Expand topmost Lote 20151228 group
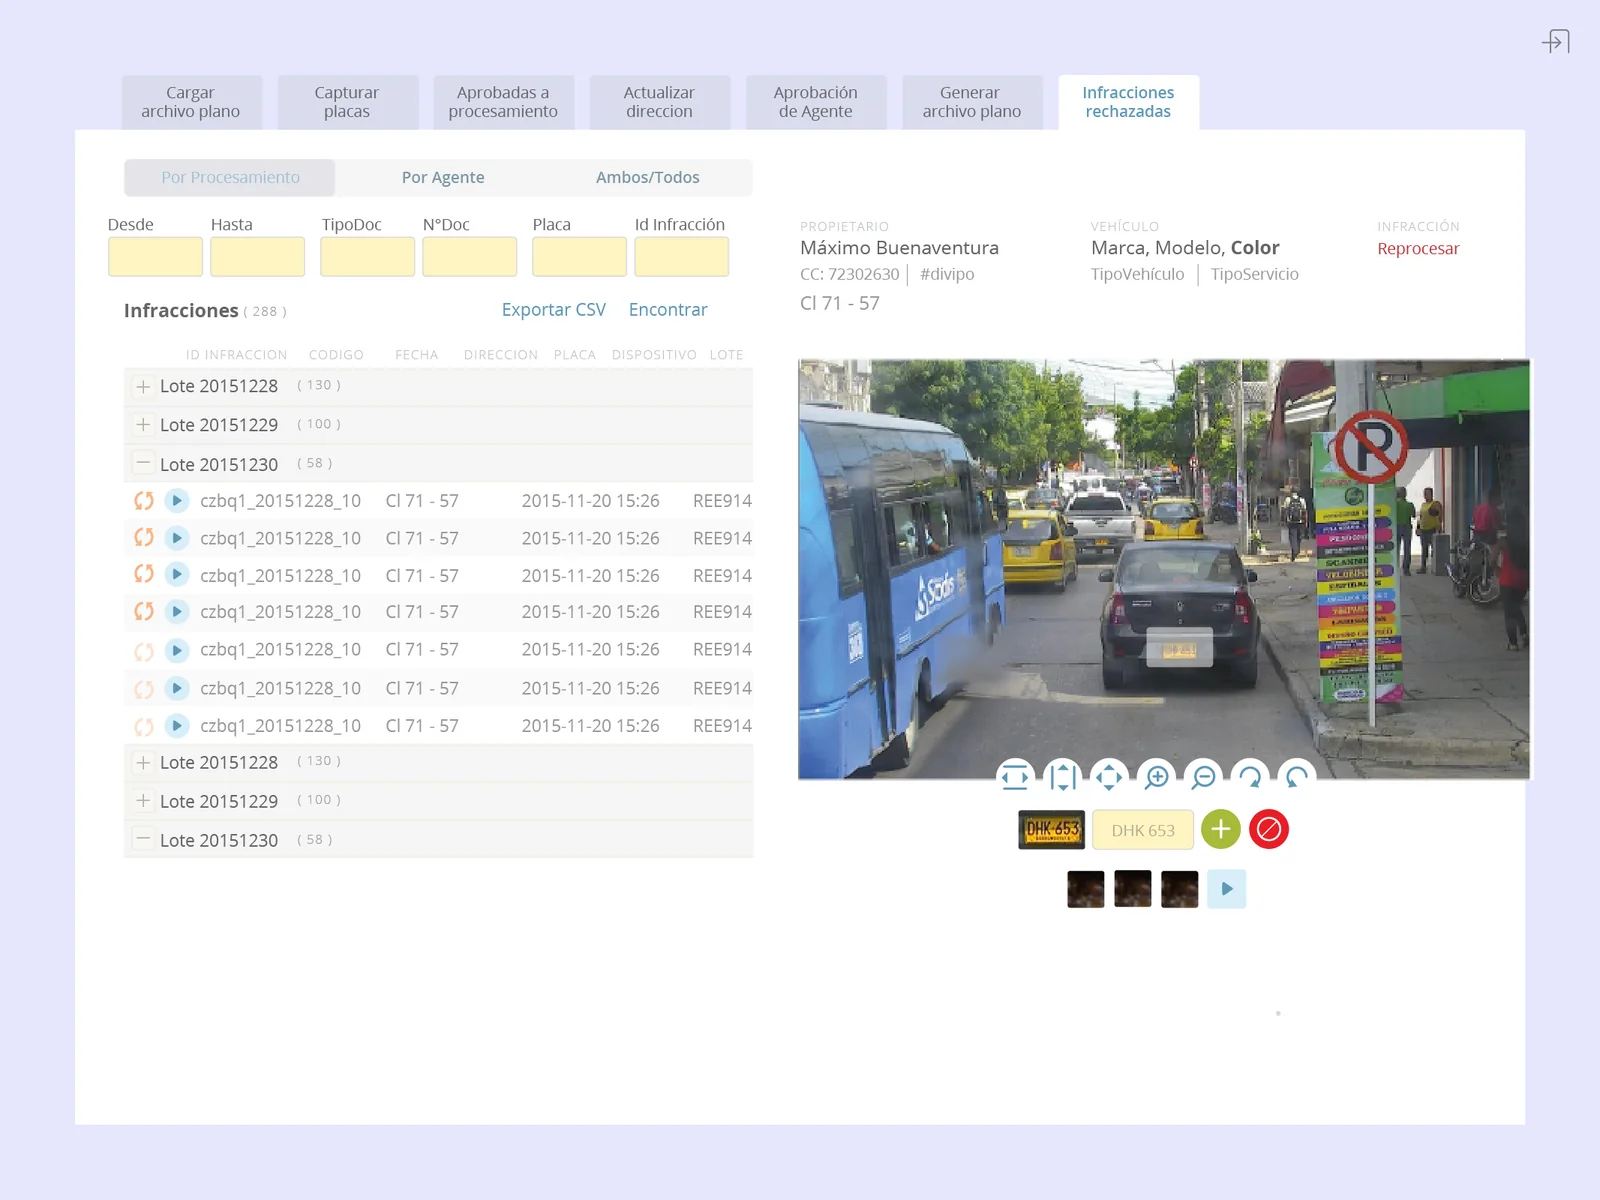 (143, 386)
